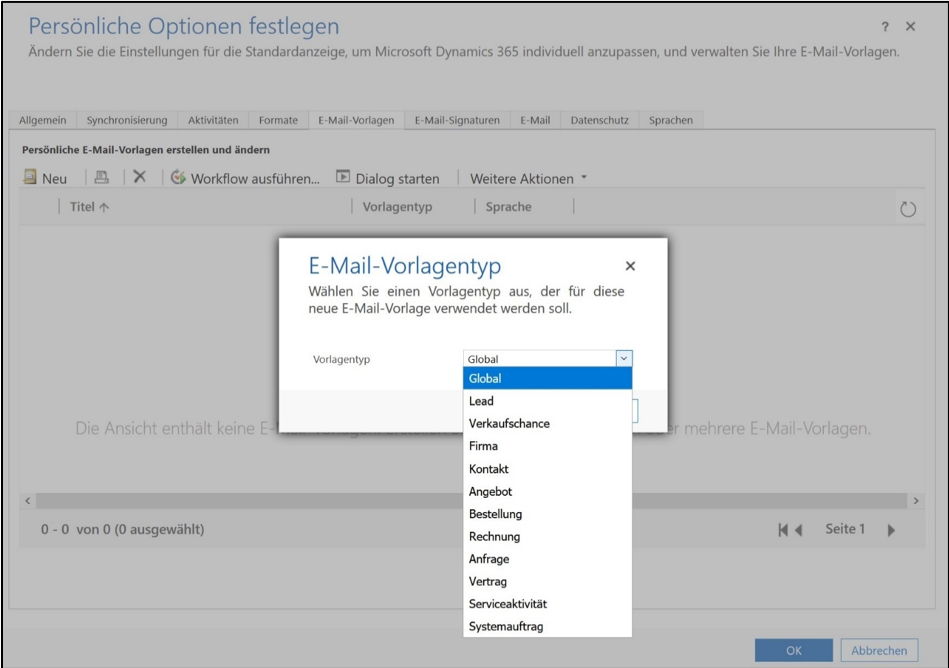Click the horizontal scrollbar track

pos(471,500)
